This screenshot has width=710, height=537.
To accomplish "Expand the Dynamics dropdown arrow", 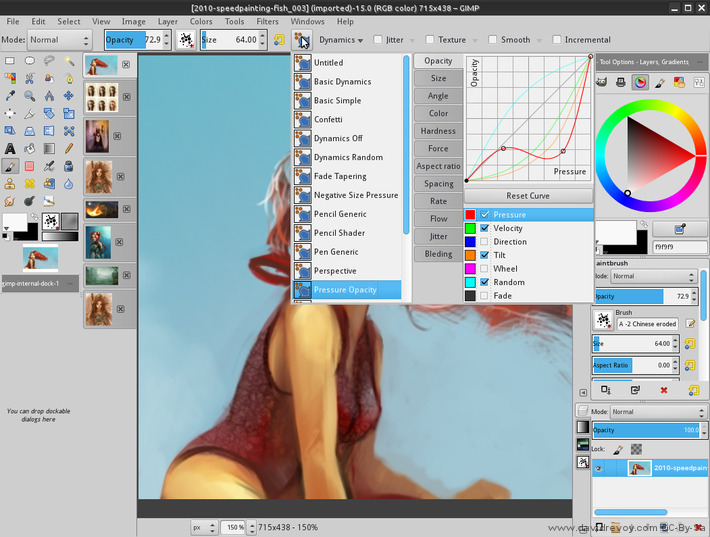I will (x=361, y=40).
